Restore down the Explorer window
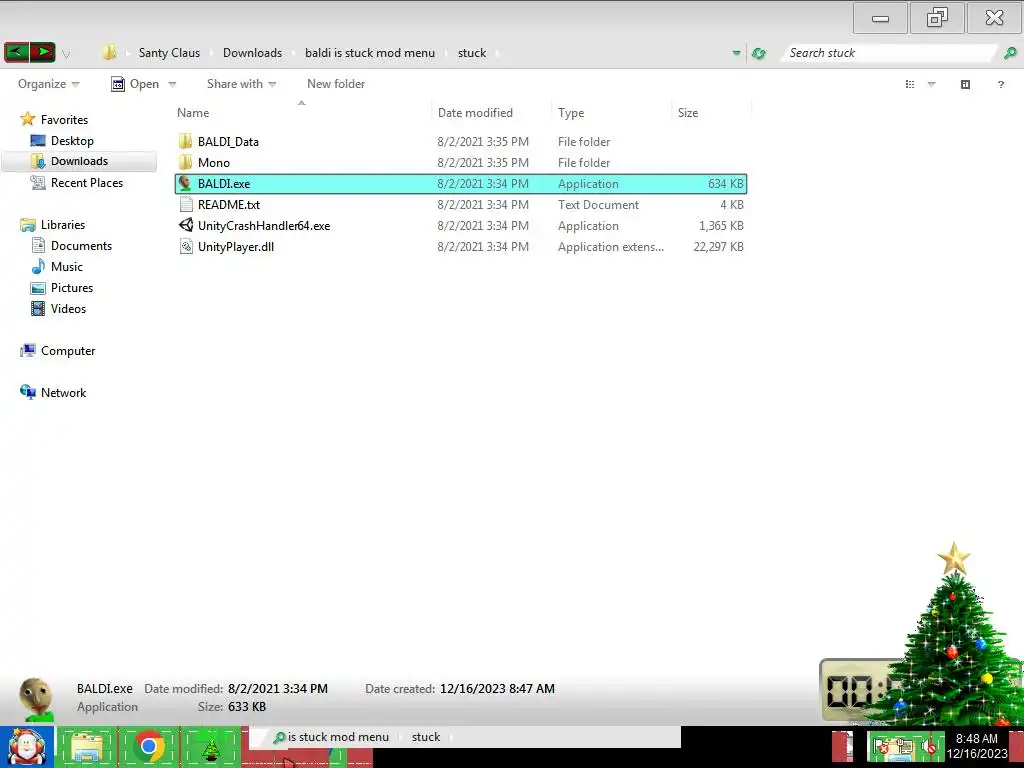 point(937,18)
